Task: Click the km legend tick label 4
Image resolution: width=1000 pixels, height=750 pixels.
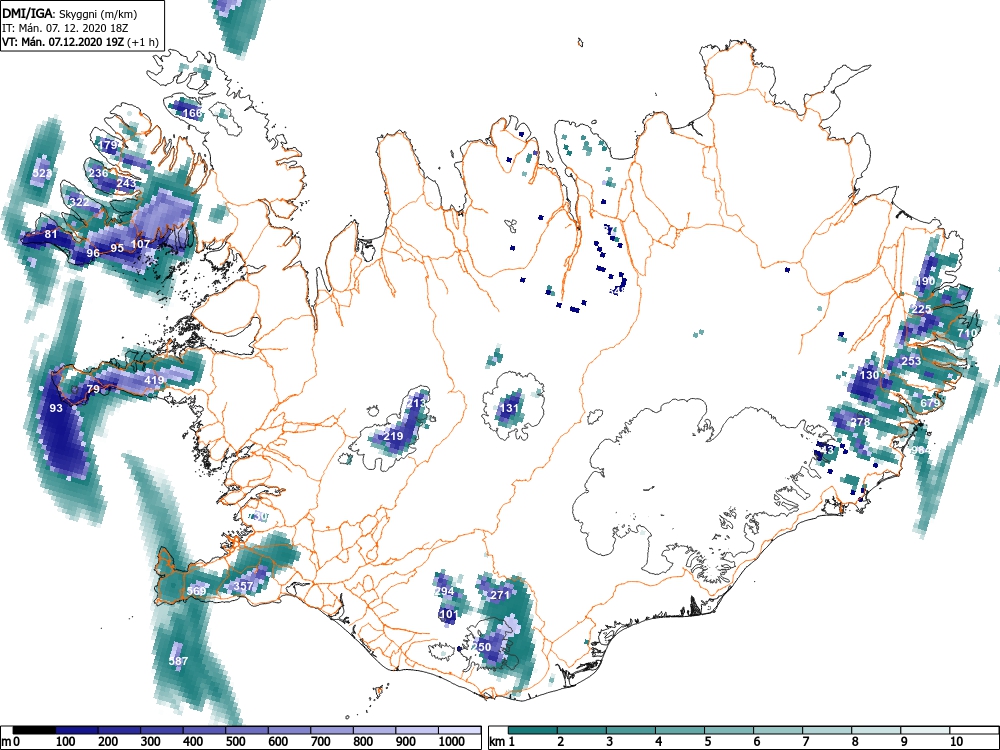Action: [x=658, y=742]
